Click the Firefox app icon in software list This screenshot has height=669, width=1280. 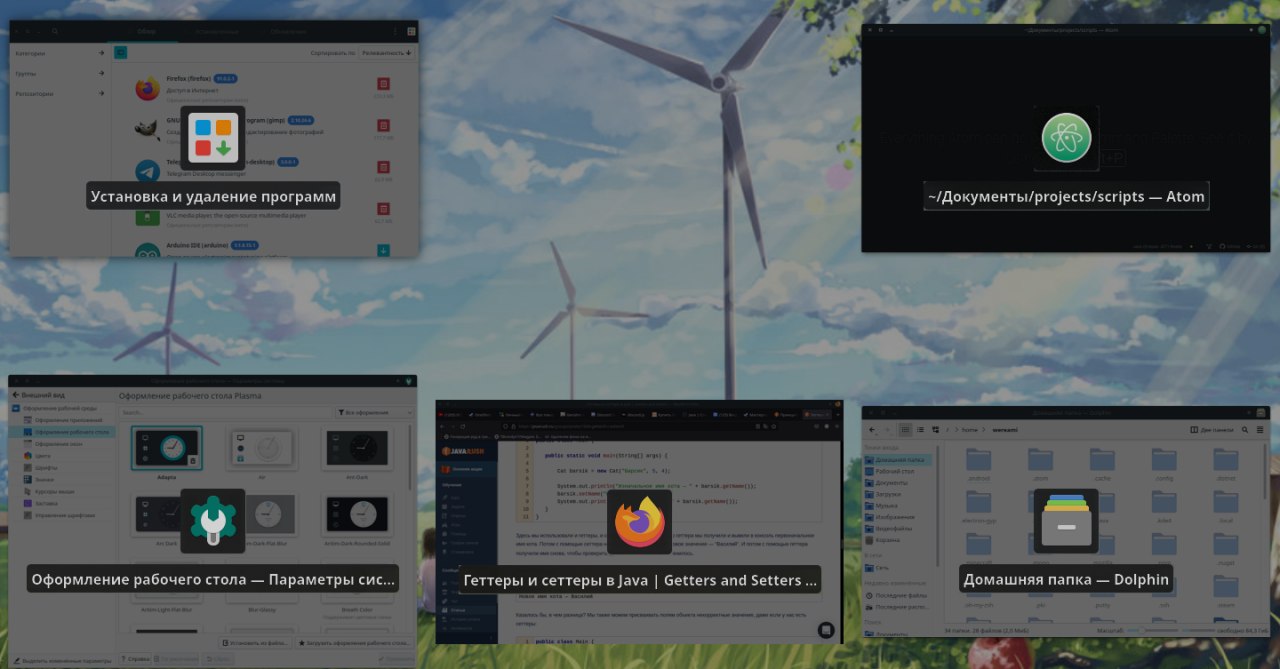coord(147,89)
